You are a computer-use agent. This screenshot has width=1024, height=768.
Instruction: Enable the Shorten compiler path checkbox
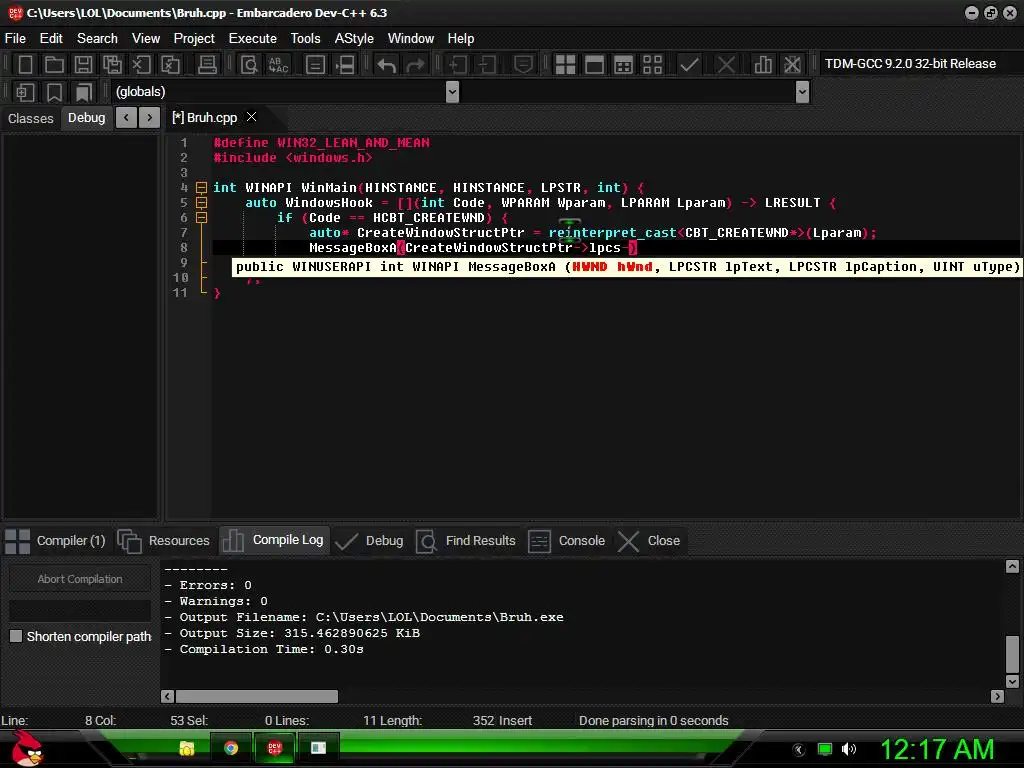click(16, 636)
